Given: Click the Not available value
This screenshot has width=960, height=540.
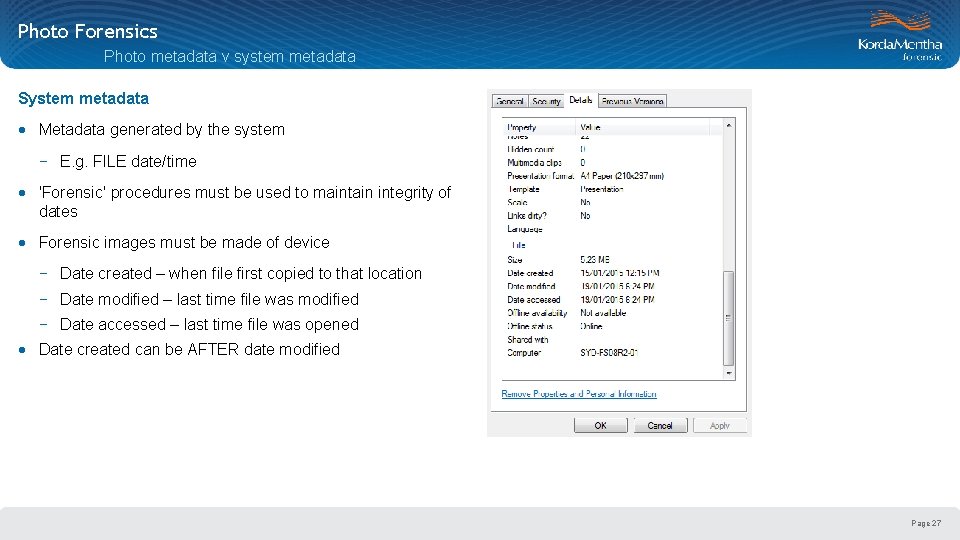Looking at the screenshot, I should click(603, 313).
